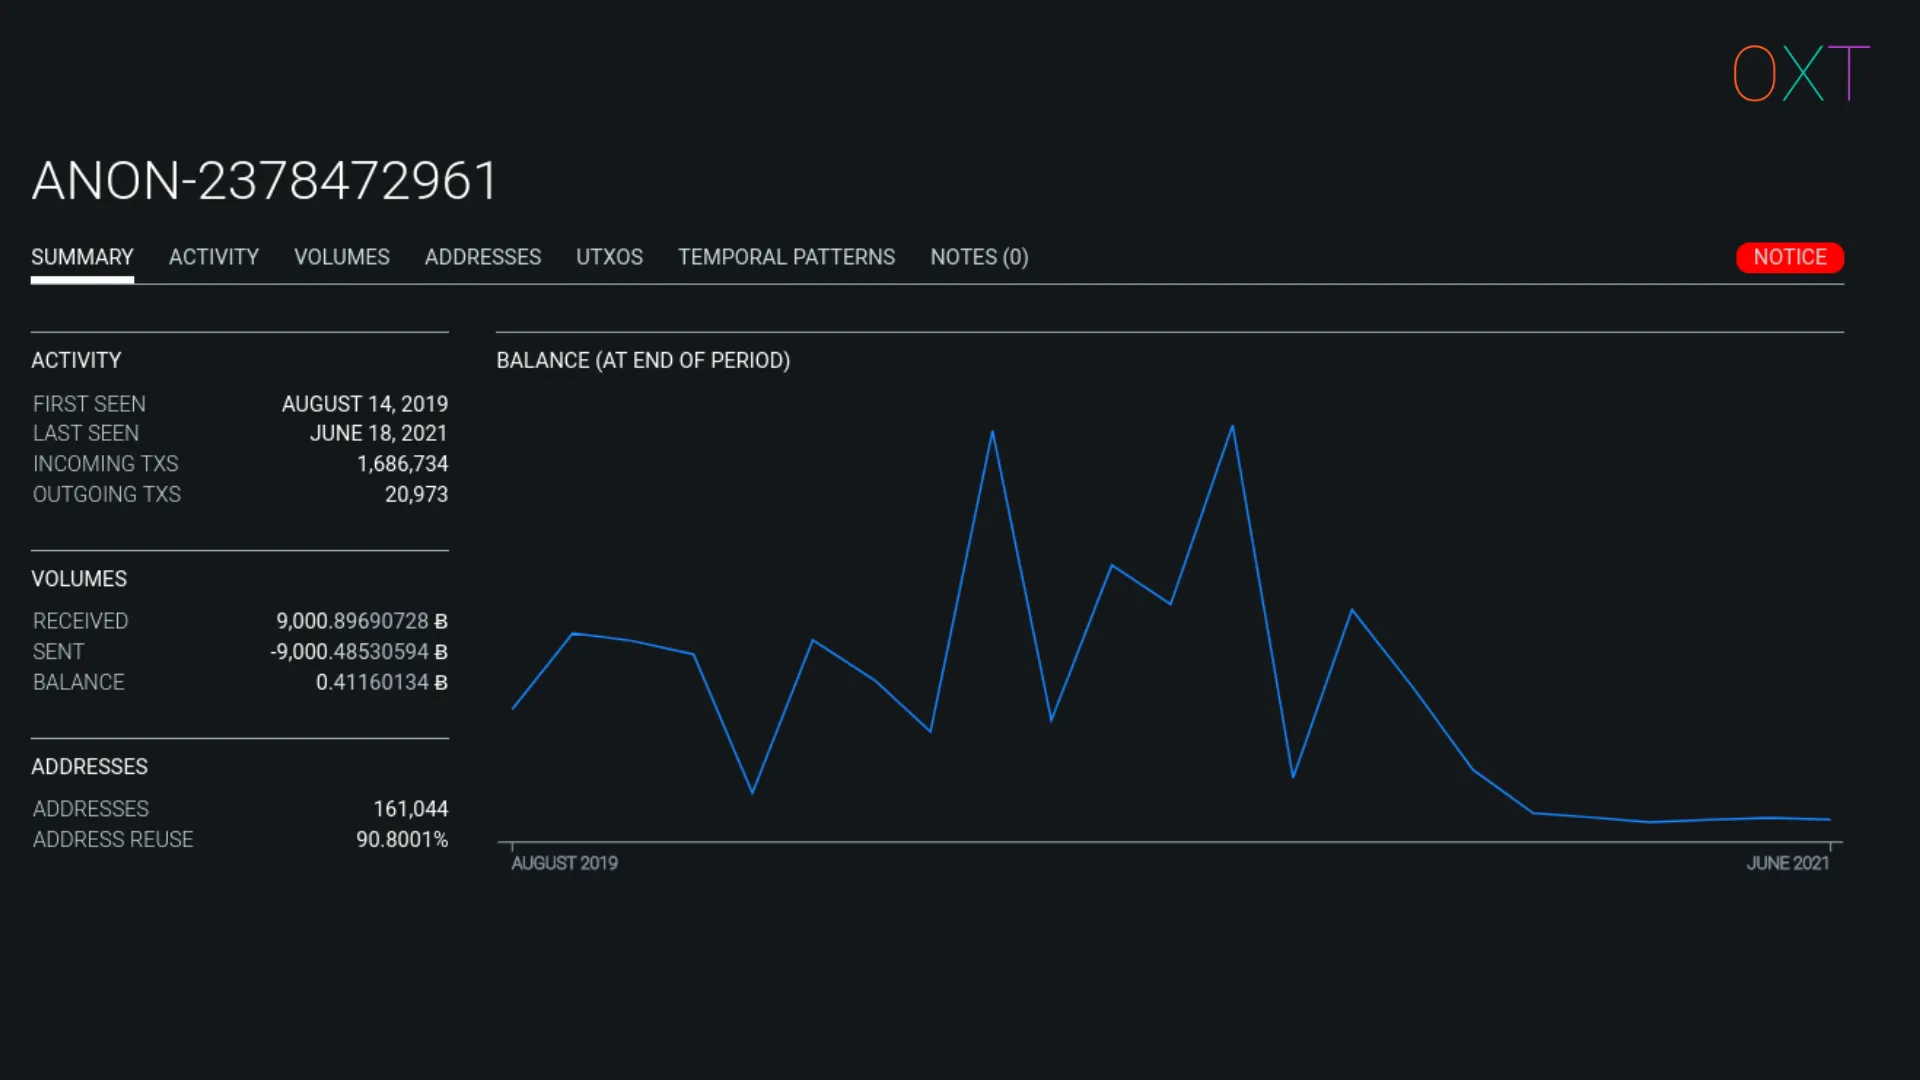This screenshot has width=1920, height=1080.
Task: Open the Activity tab
Action: pos(213,257)
